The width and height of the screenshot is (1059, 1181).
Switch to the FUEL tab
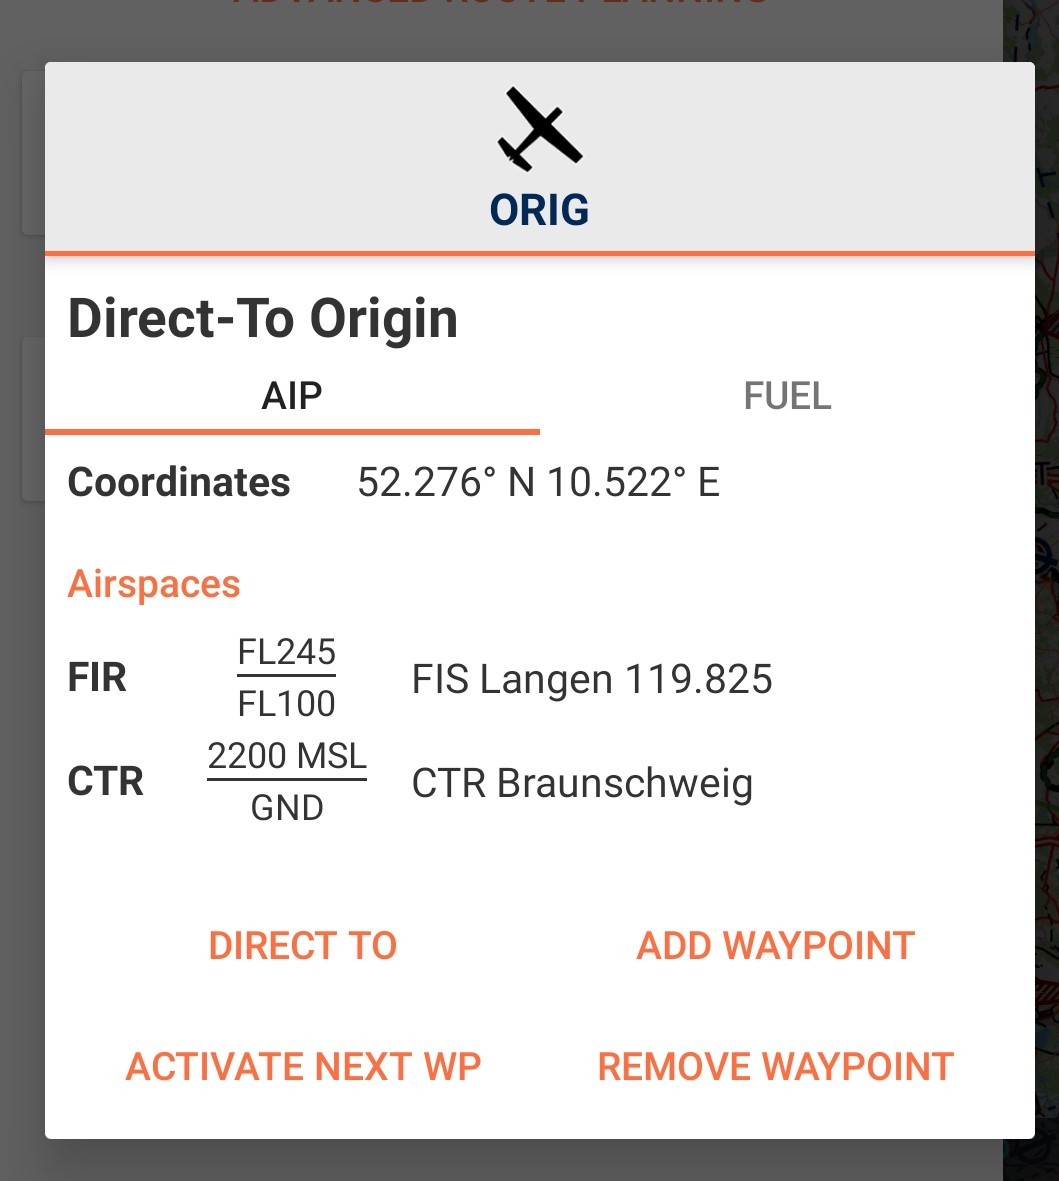[x=787, y=395]
